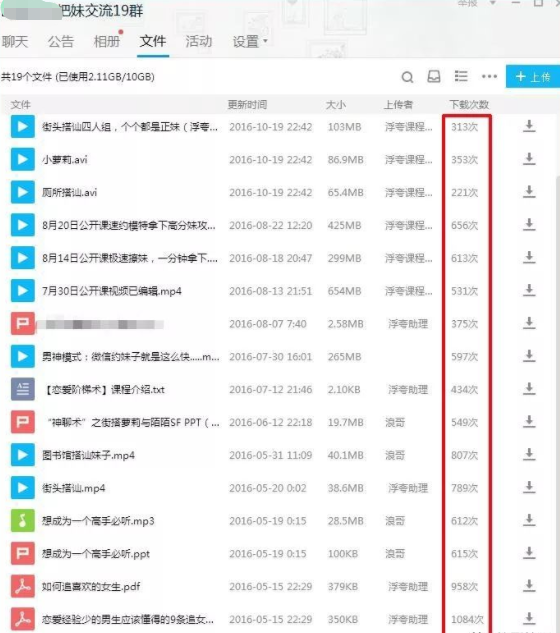Download the 神聊术 PPT file
Image resolution: width=560 pixels, height=633 pixels.
[529, 422]
